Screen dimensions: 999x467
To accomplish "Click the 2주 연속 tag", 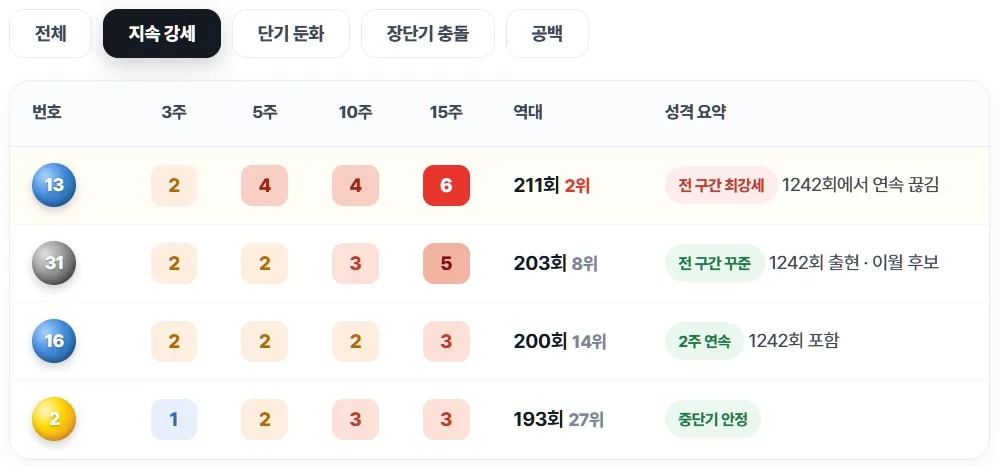I will click(704, 341).
